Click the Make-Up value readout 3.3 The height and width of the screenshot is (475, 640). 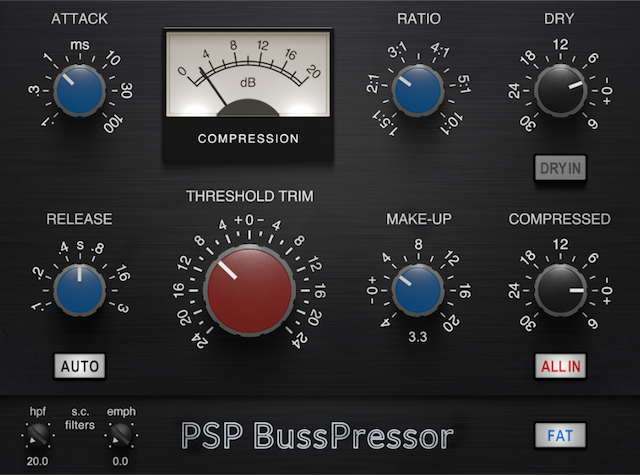[x=418, y=339]
